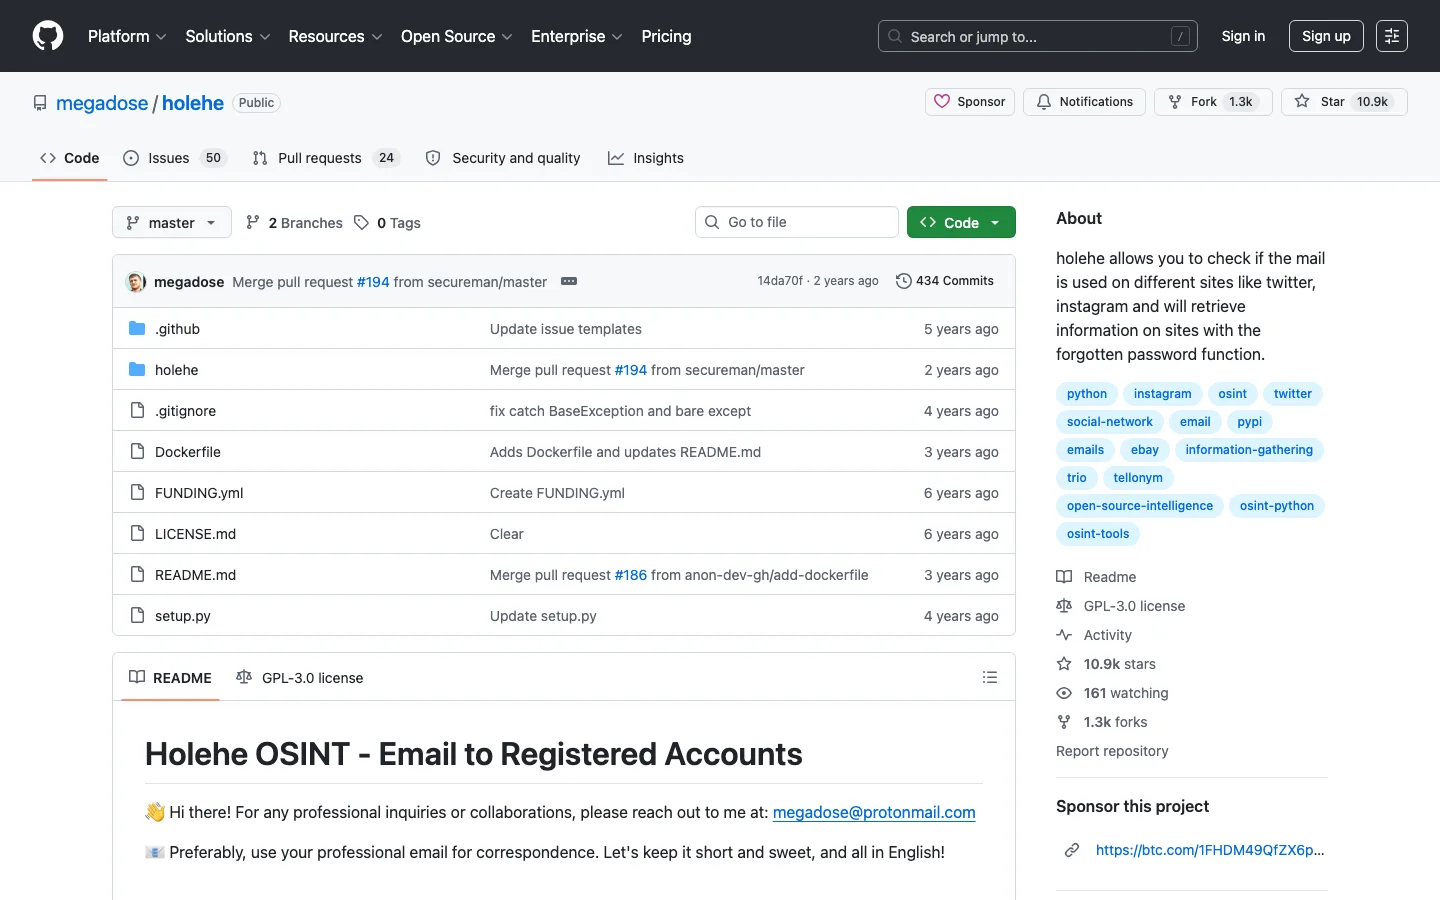Expand the Open Source menu

(457, 36)
